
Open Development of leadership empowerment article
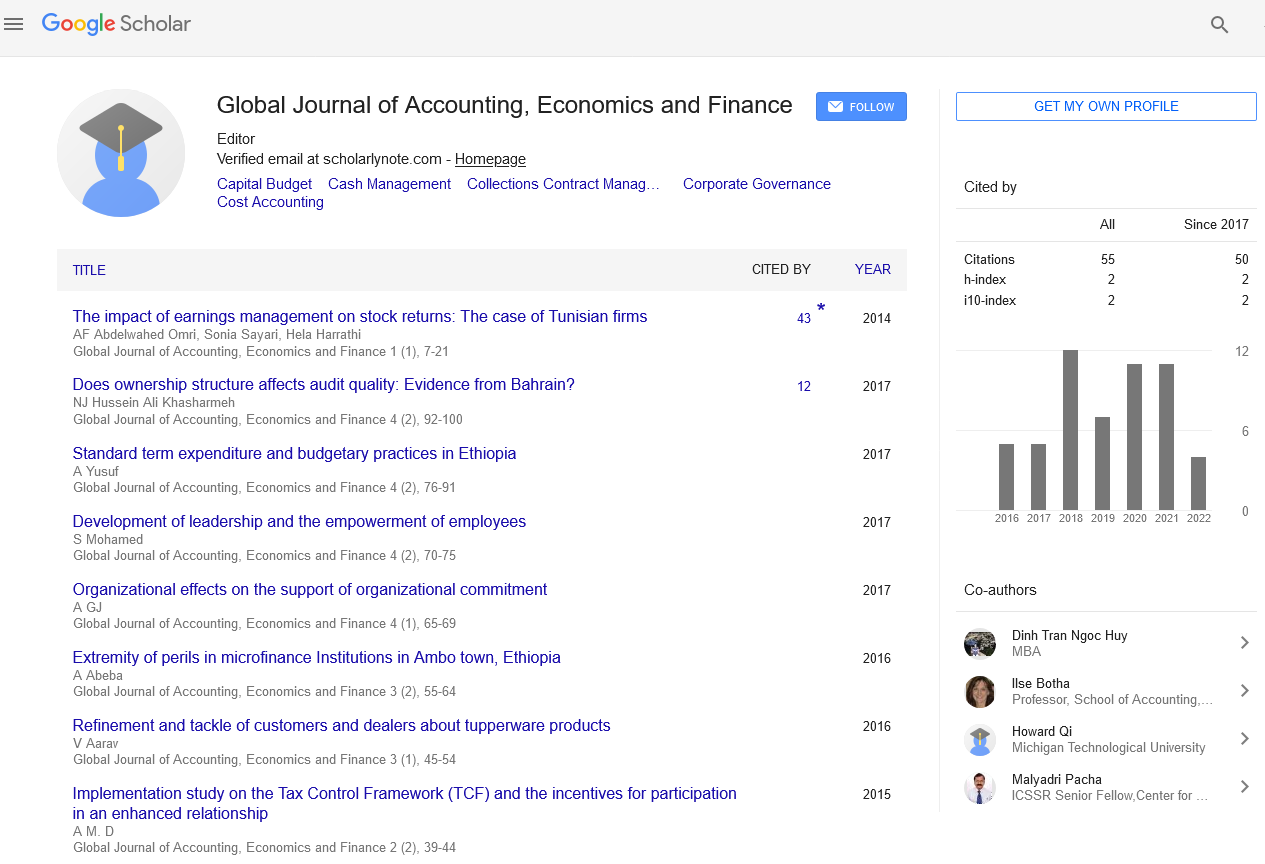coord(299,521)
